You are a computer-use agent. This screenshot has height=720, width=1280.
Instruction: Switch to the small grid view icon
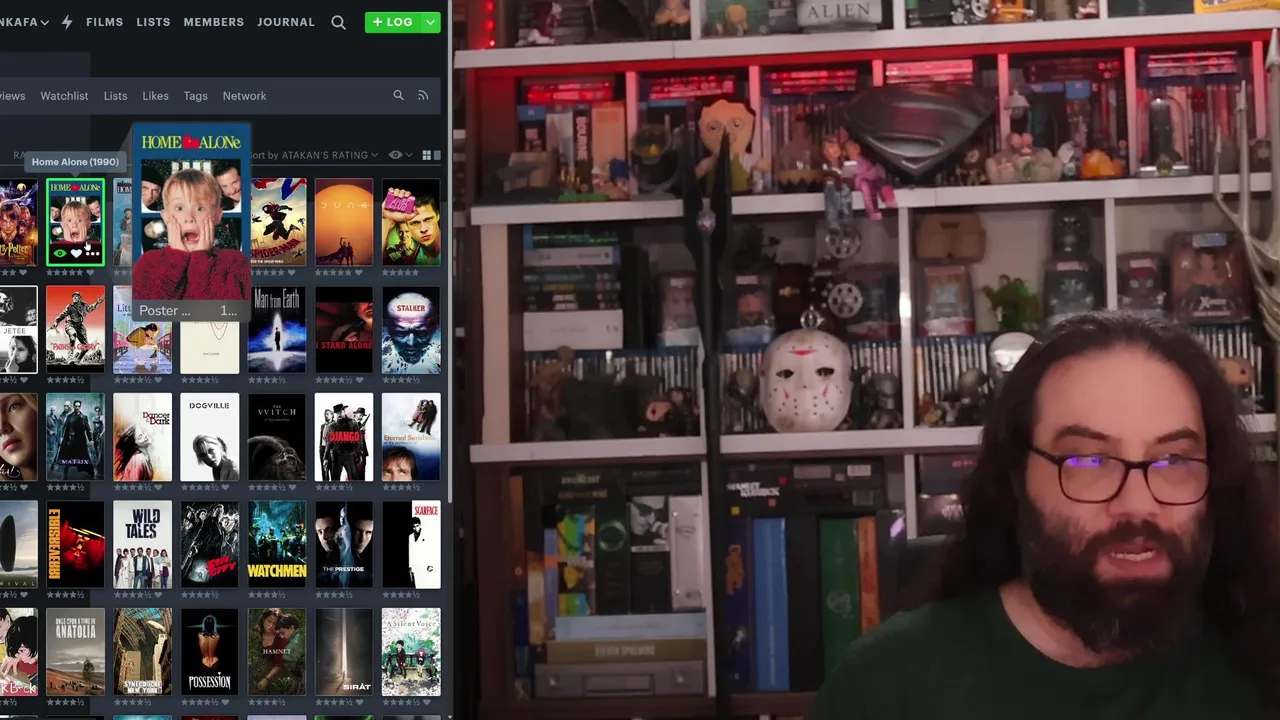tap(427, 155)
